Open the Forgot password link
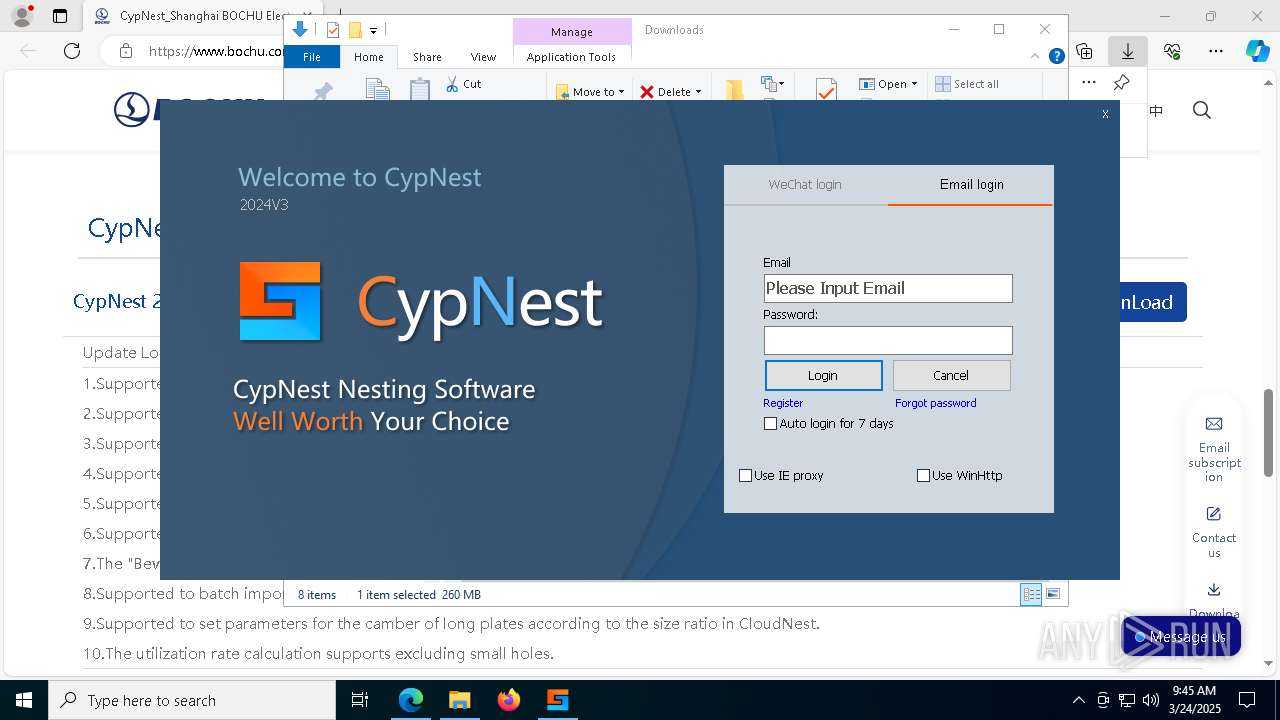This screenshot has width=1280, height=720. click(936, 403)
